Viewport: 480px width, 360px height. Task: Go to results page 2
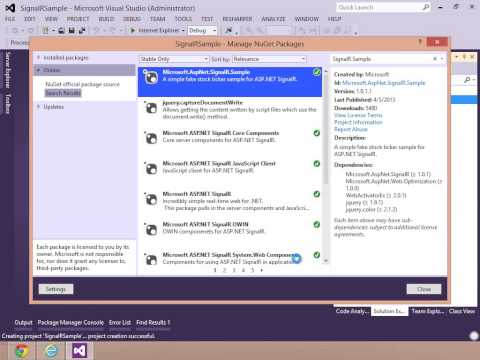click(x=224, y=270)
